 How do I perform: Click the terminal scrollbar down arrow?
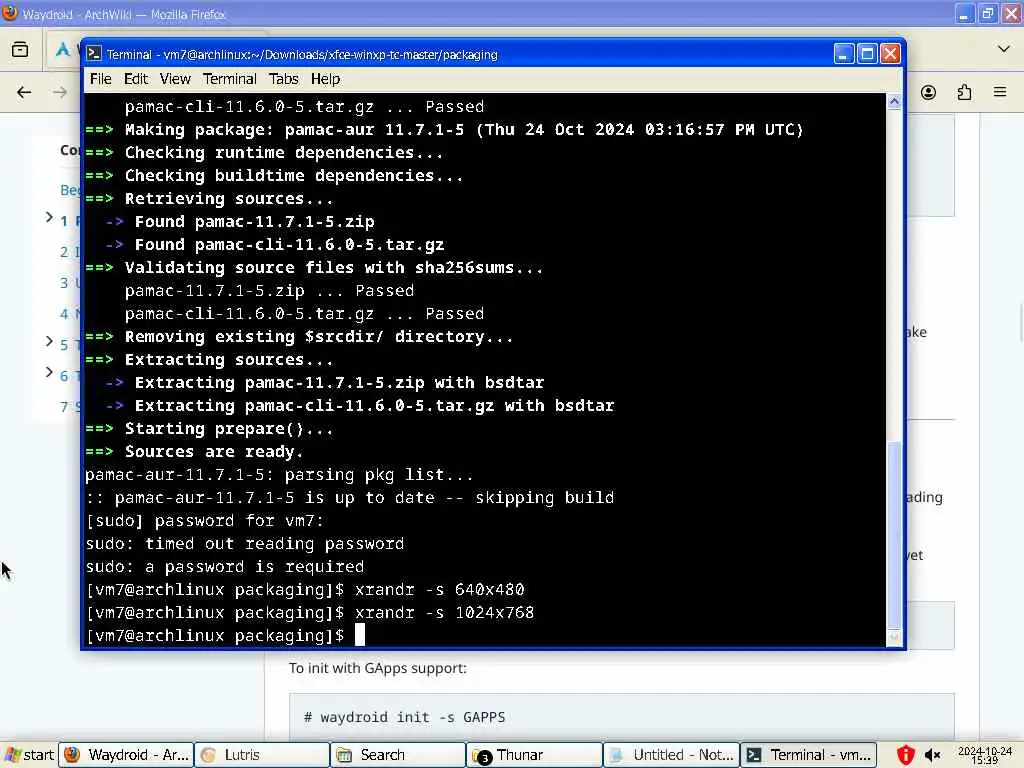tap(894, 638)
